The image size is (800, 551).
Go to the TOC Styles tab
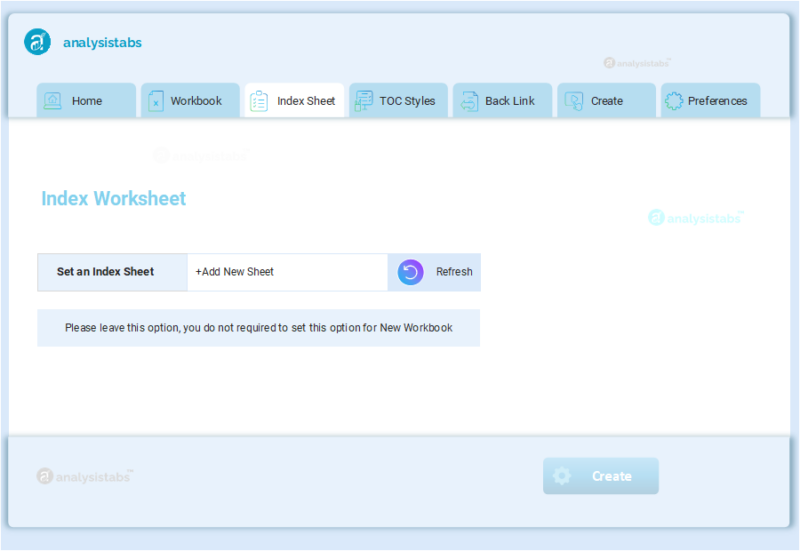tap(407, 101)
